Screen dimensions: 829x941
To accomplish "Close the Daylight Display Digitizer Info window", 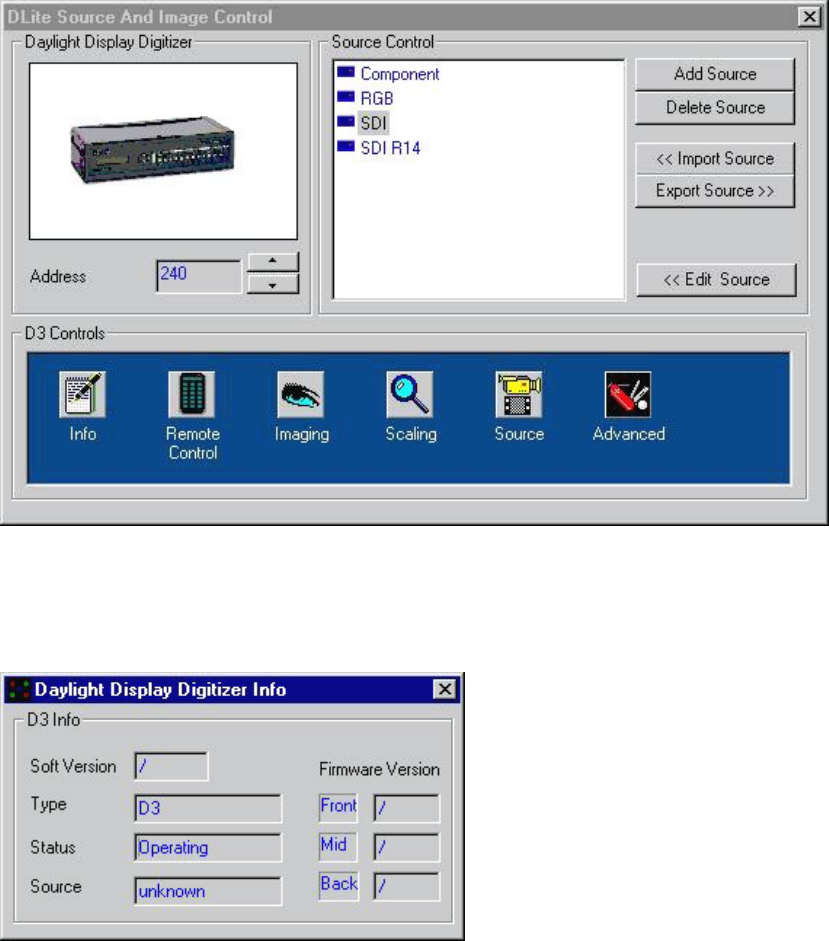I will tap(445, 689).
